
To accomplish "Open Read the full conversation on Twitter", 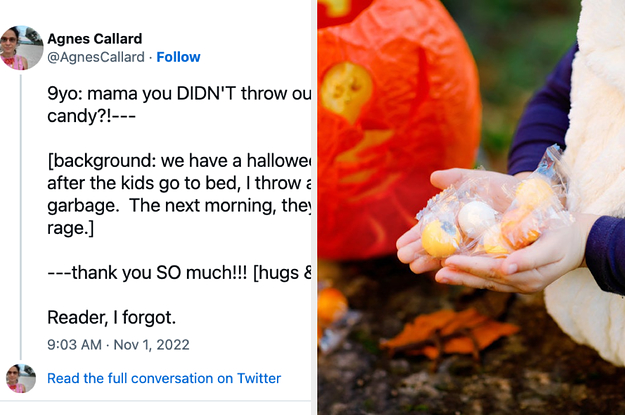I will coord(164,378).
